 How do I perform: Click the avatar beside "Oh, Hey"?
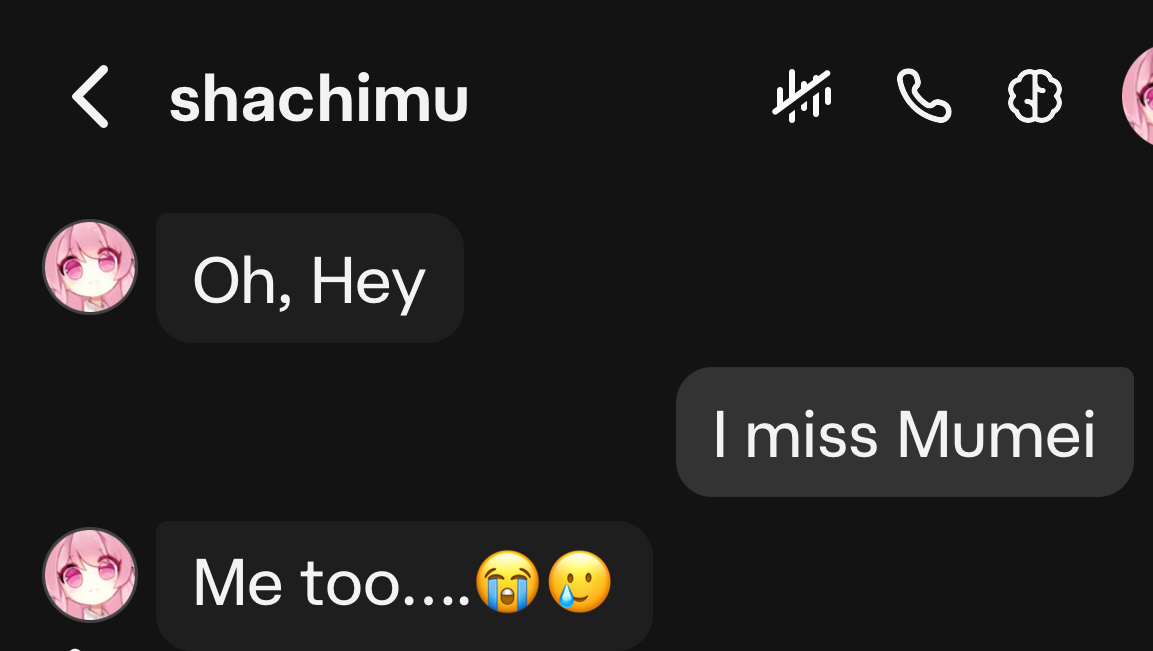pos(90,267)
